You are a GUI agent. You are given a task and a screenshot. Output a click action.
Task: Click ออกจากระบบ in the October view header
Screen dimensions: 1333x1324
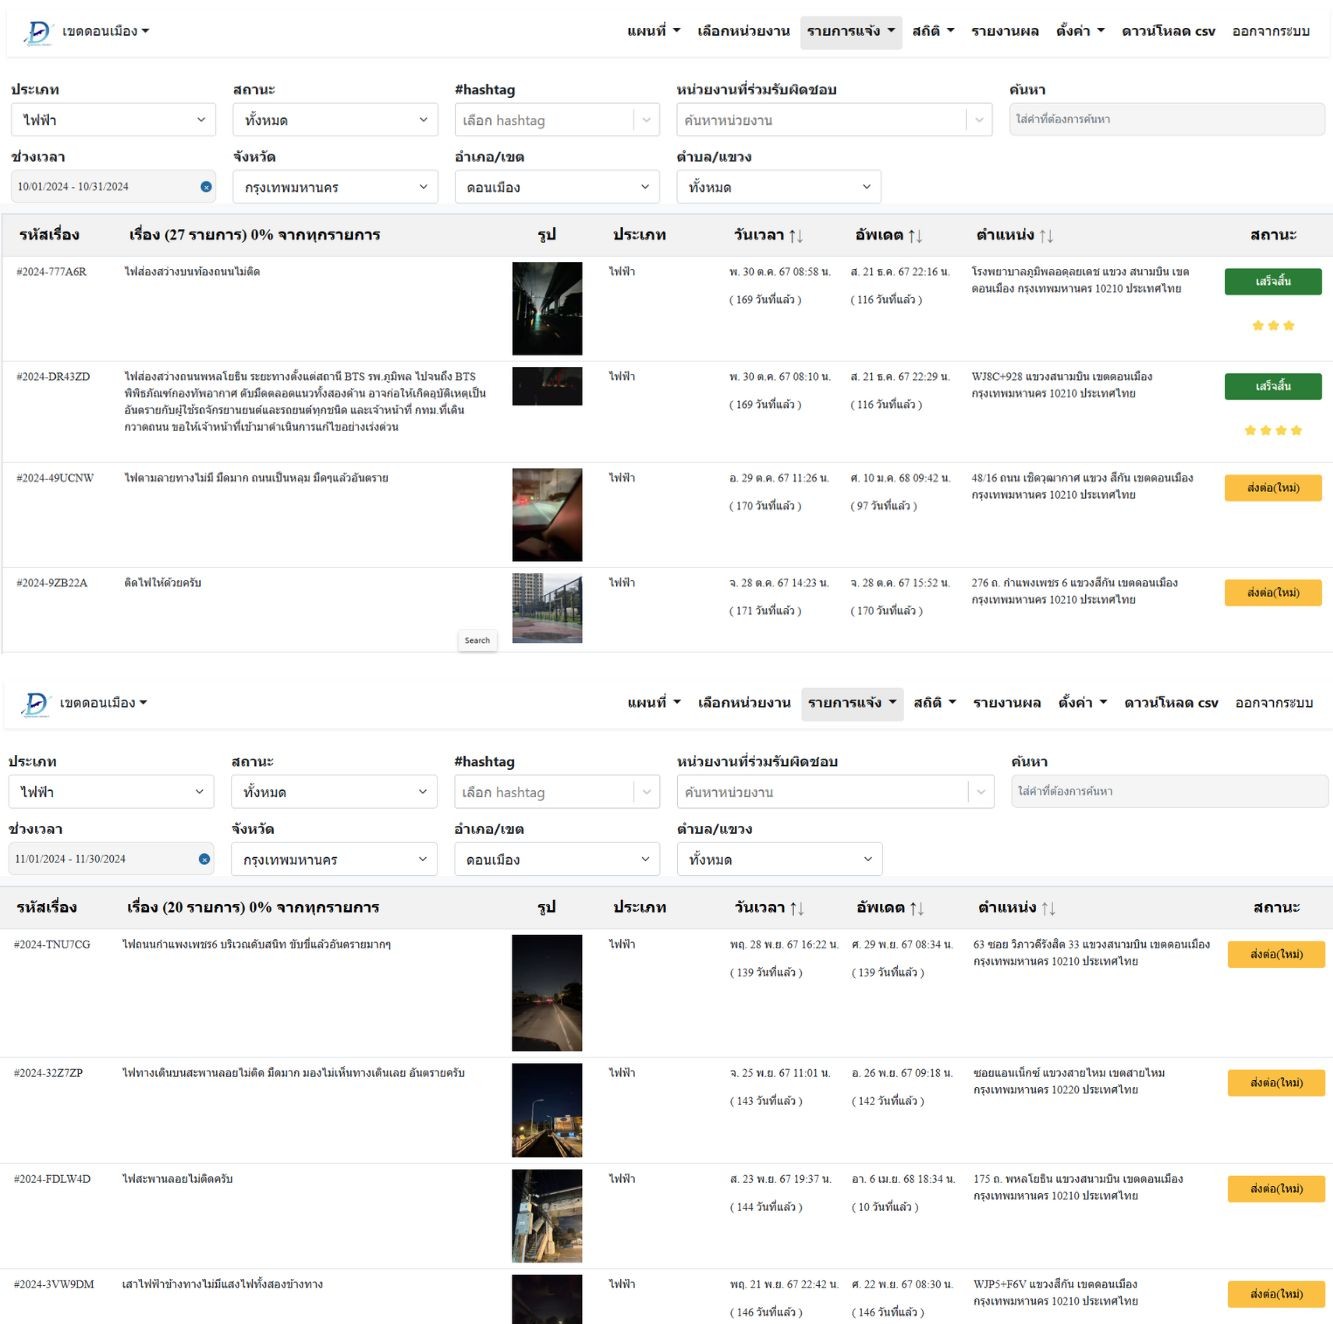click(1271, 31)
